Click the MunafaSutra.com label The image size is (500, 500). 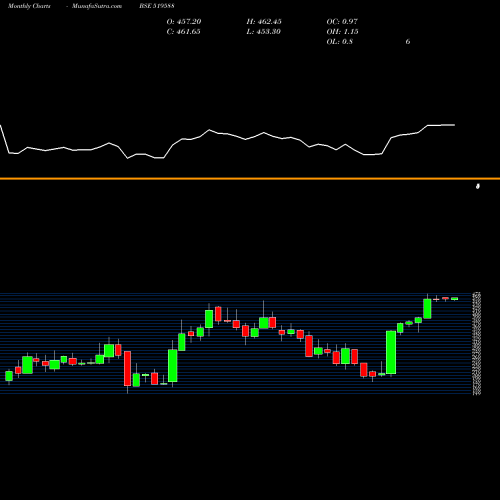pos(97,6)
